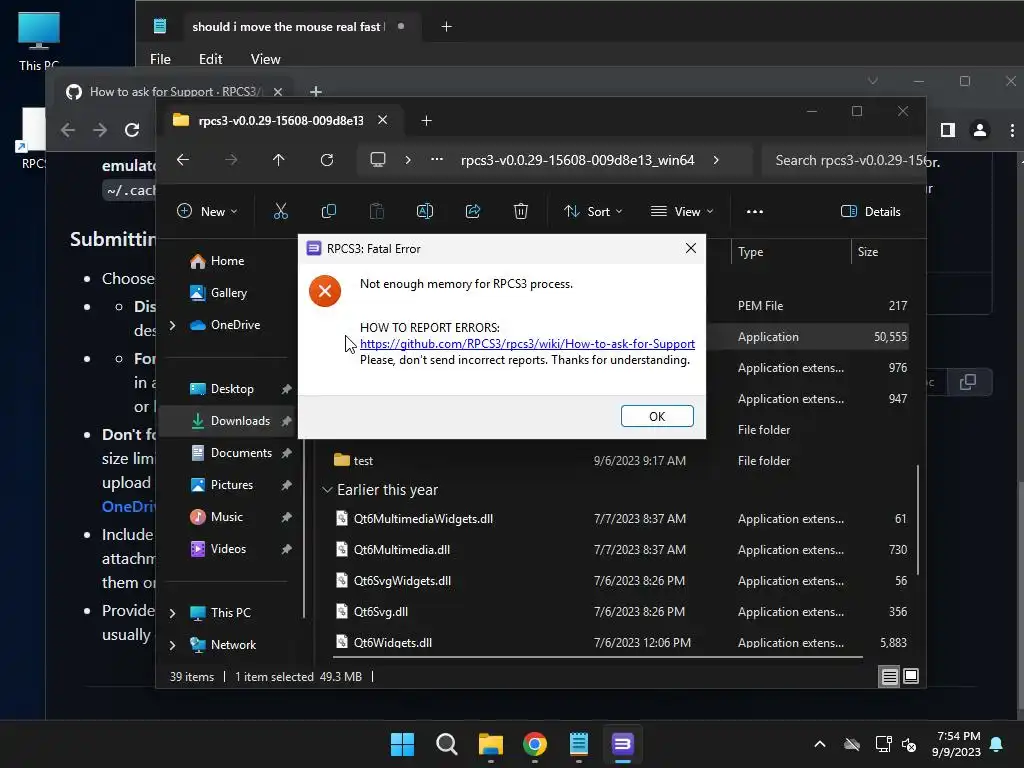Image resolution: width=1024 pixels, height=768 pixels.
Task: Click the Paste clipboard icon in Explorer
Action: coord(377,211)
